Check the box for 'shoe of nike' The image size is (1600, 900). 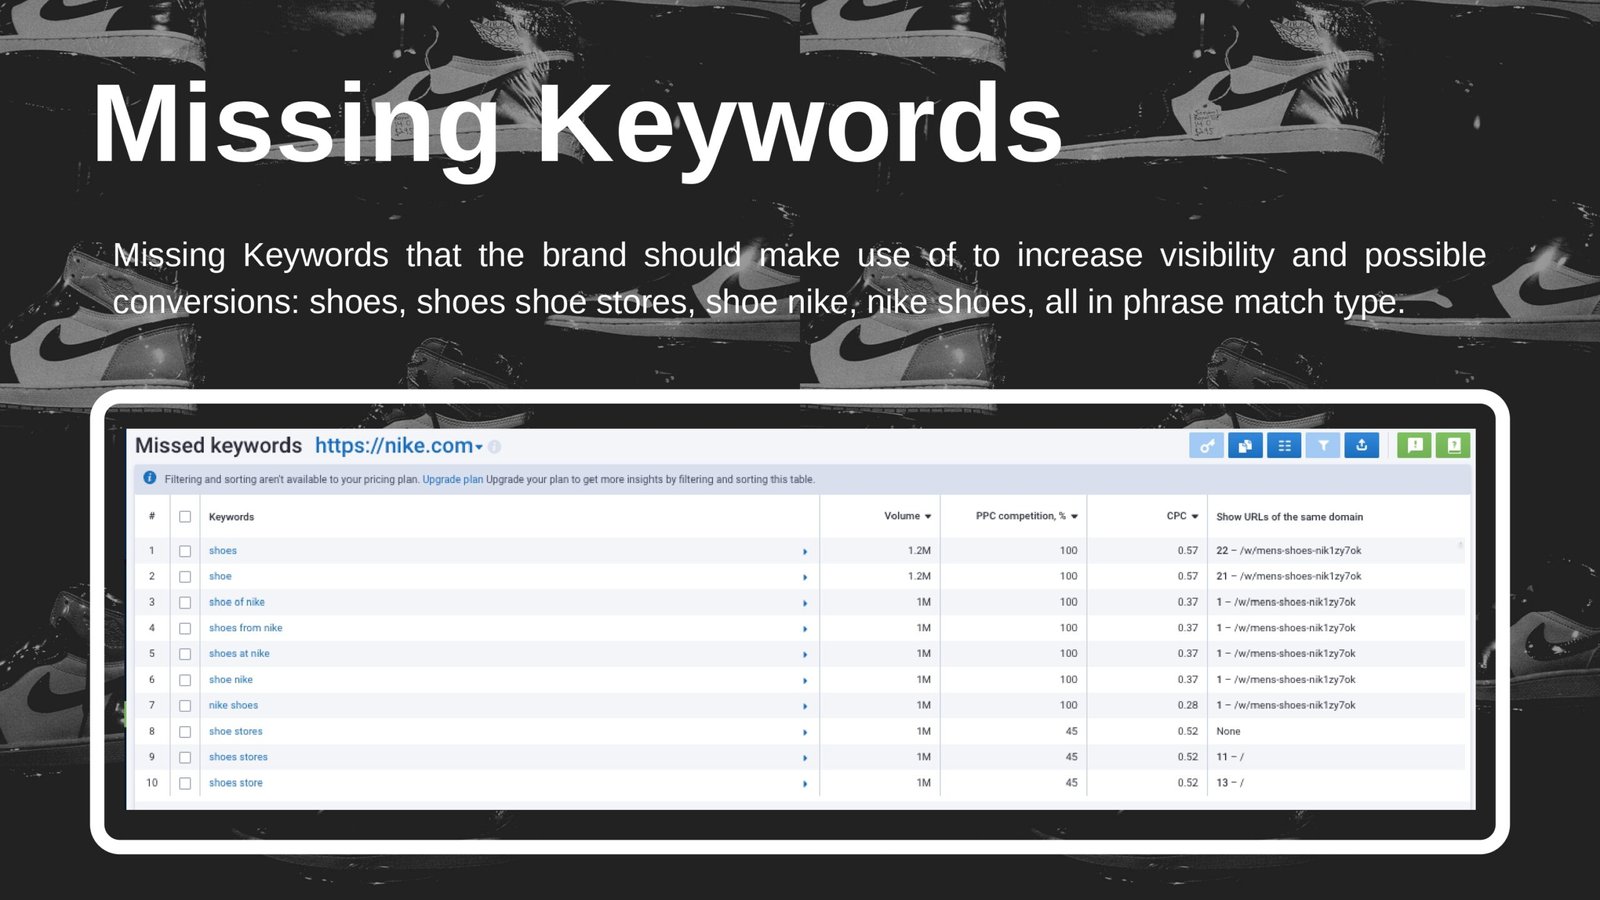tap(185, 603)
